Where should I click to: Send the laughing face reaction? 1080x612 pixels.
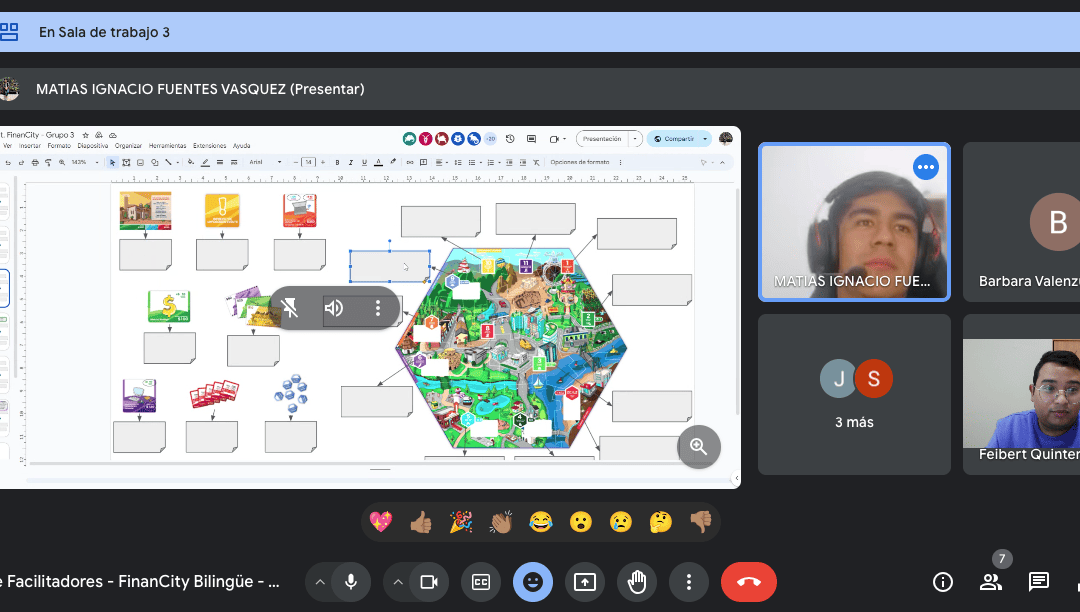(541, 523)
